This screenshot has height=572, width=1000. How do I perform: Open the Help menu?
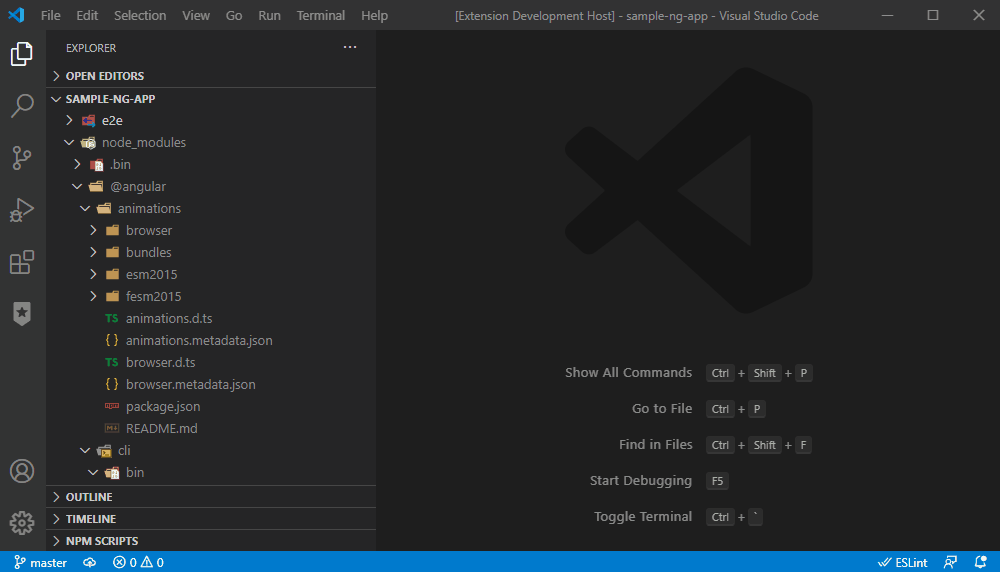coord(374,15)
